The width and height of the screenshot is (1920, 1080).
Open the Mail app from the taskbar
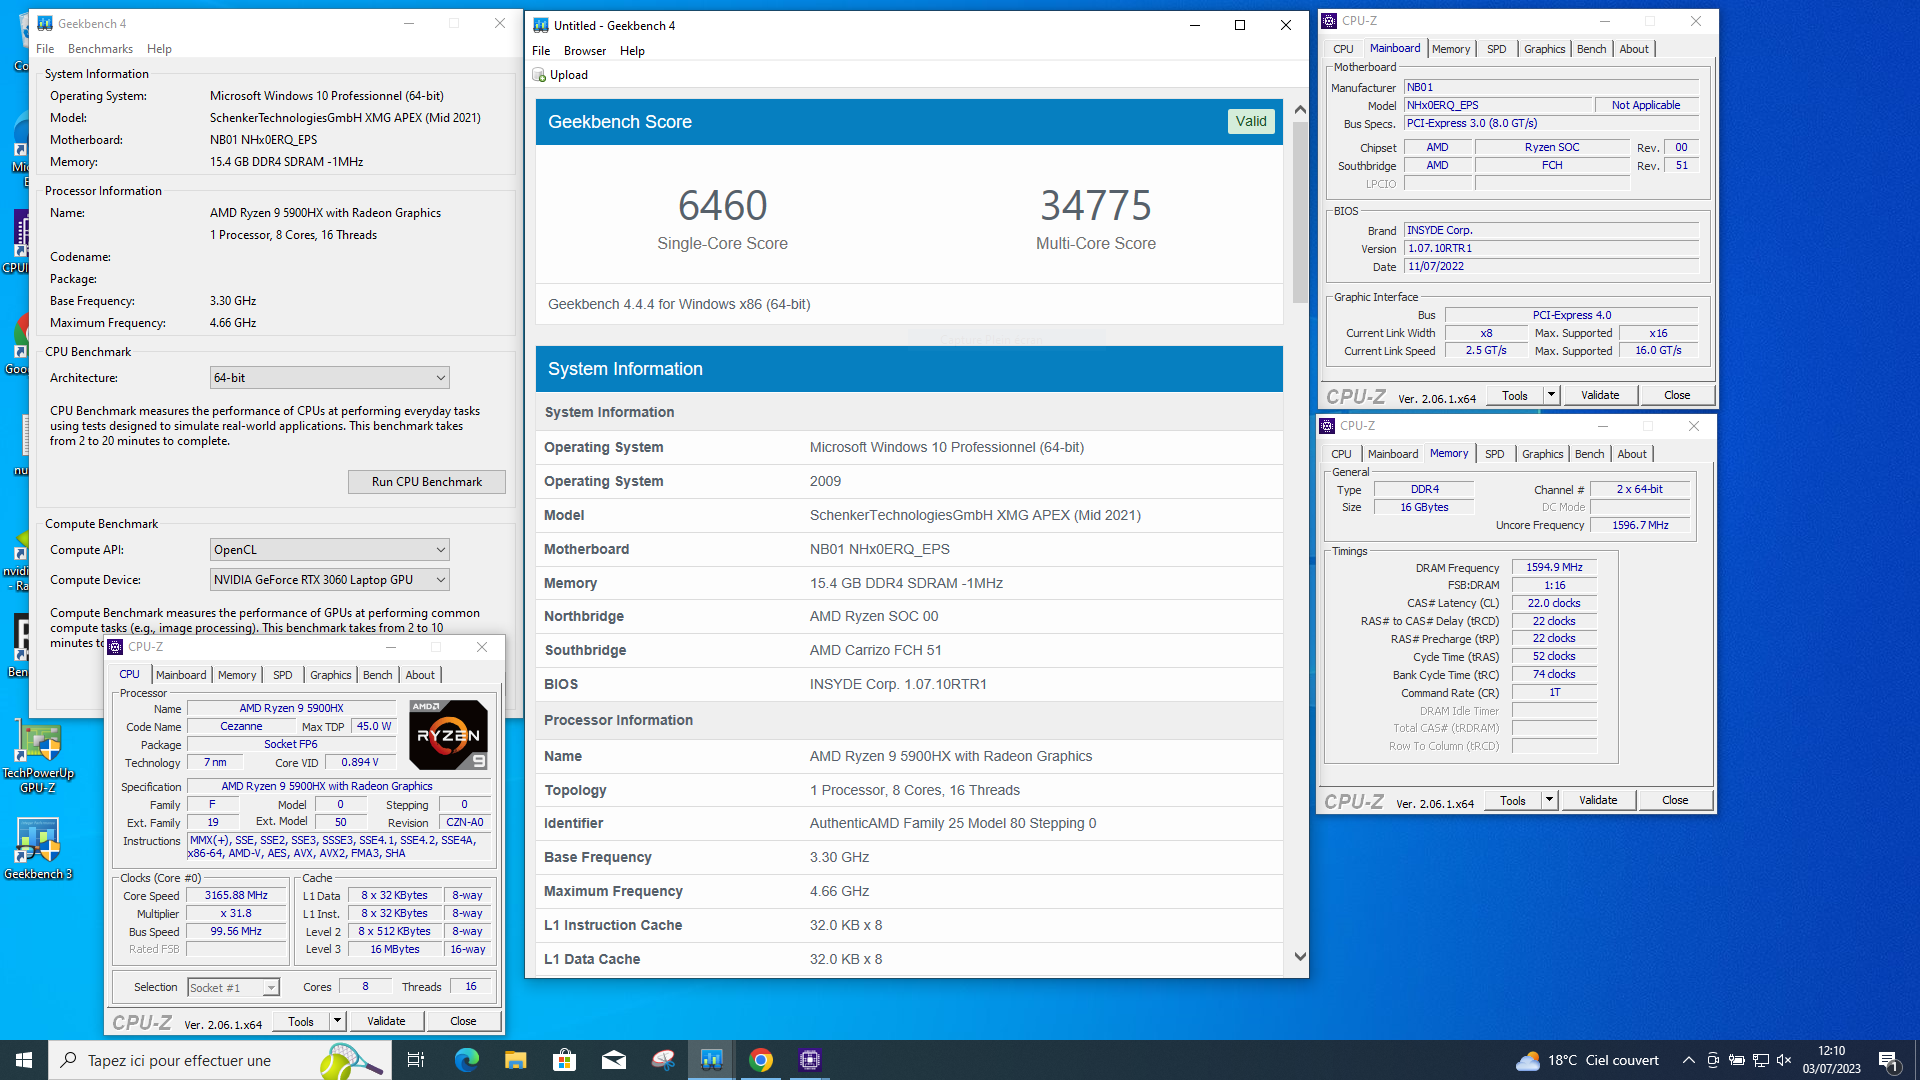click(x=613, y=1060)
